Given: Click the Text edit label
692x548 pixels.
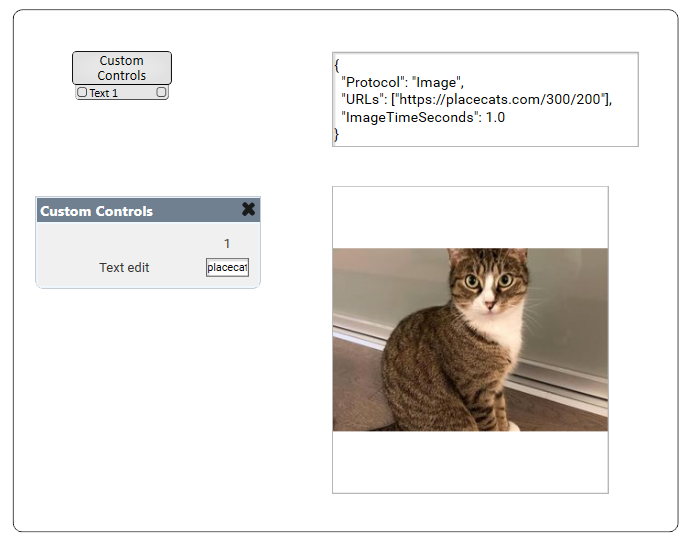Looking at the screenshot, I should [x=124, y=268].
